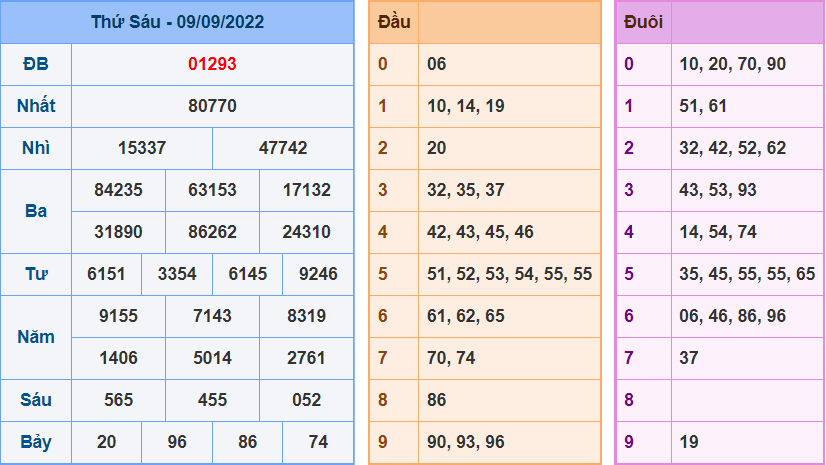Click the Nhì number 47742
This screenshot has width=826, height=465.
[x=283, y=148]
